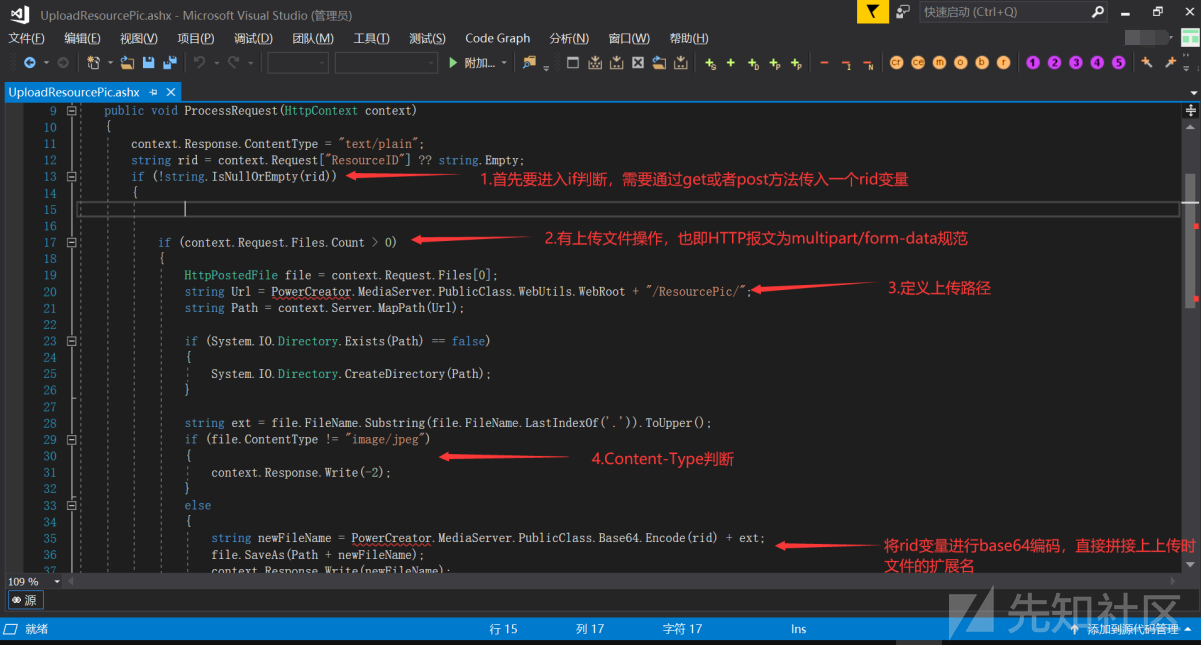Click the orange 'cr' circle icon
The width and height of the screenshot is (1201, 645).
pyautogui.click(x=896, y=63)
